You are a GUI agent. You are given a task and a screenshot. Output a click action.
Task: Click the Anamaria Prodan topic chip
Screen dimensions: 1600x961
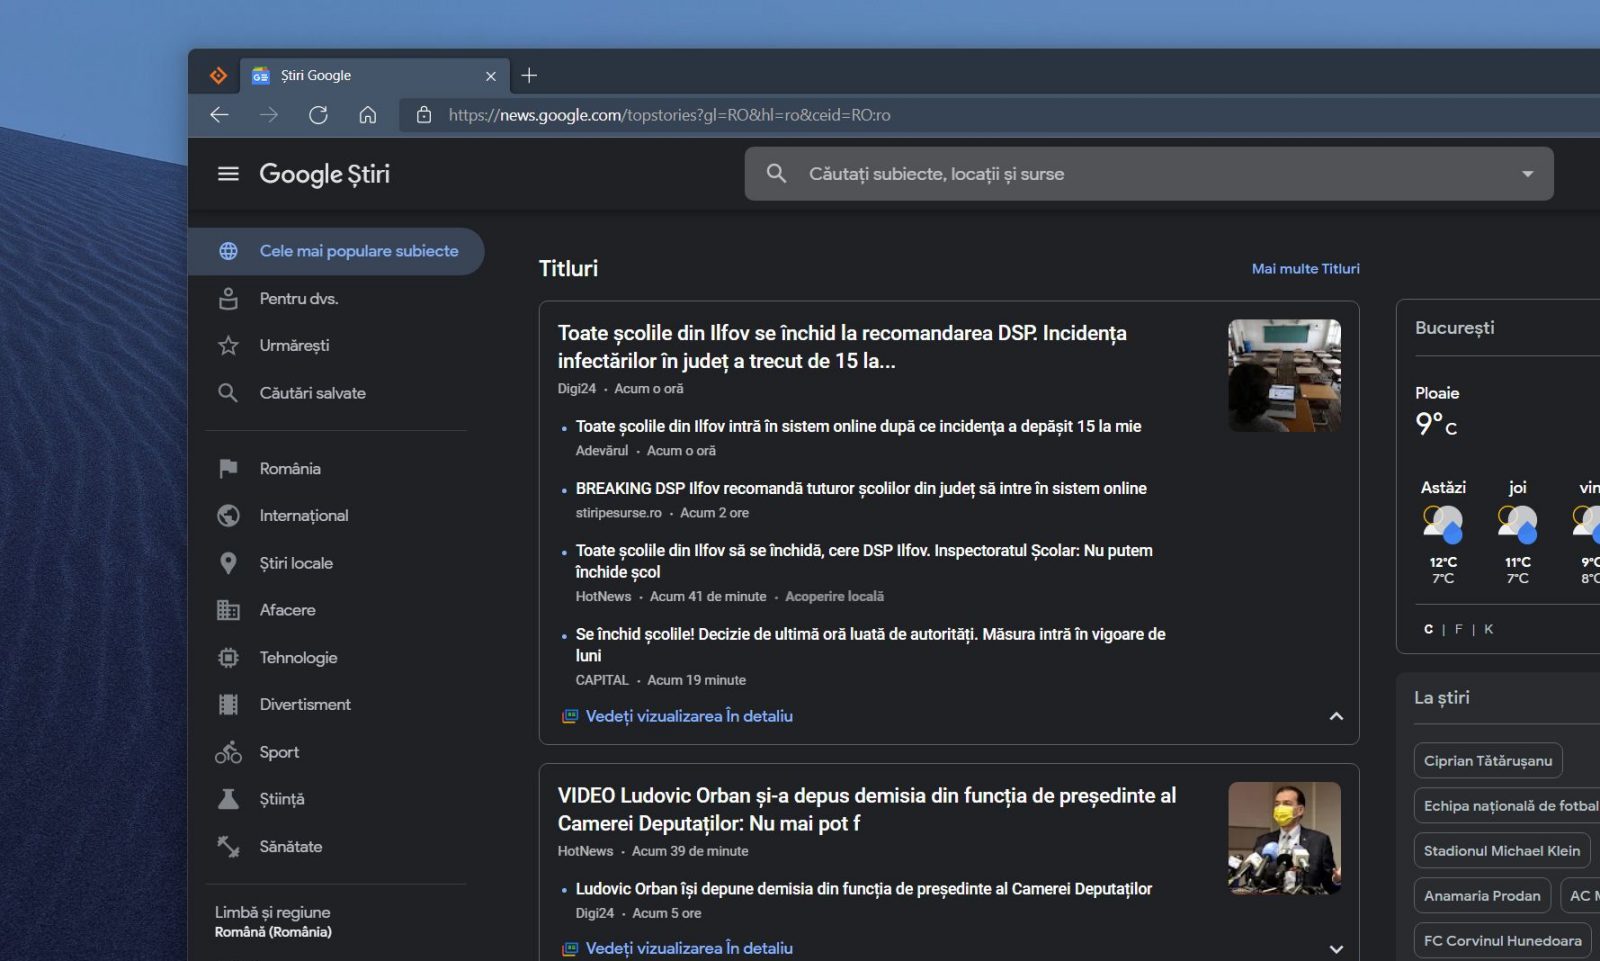1481,896
